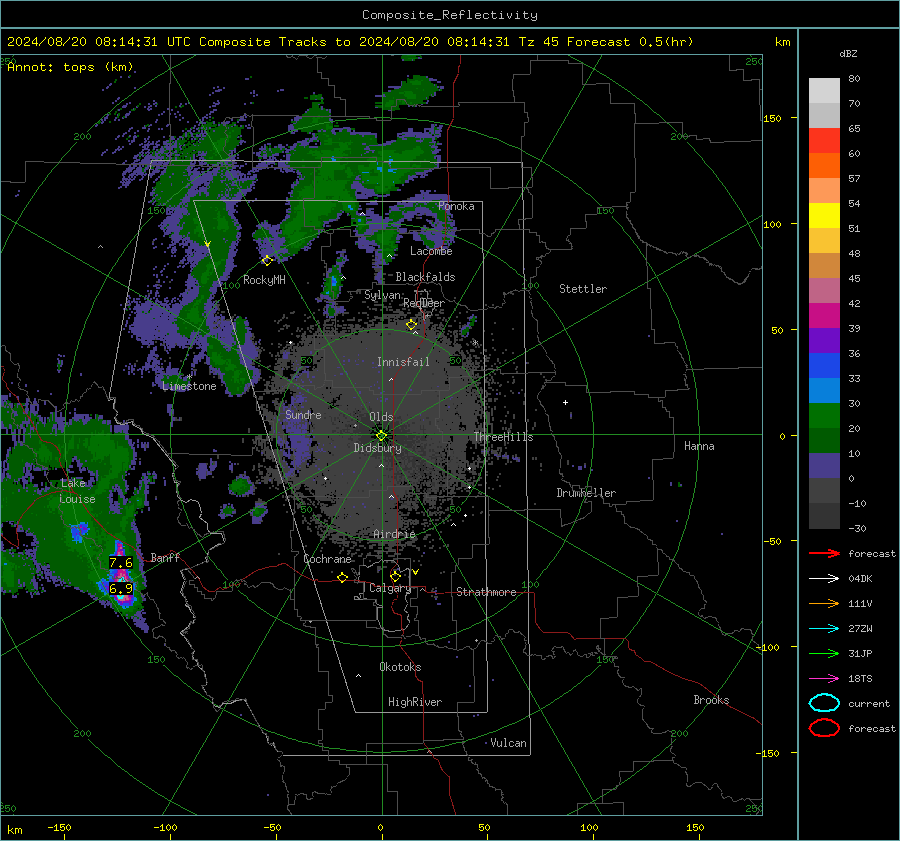Click the Vulcan town label
900x841 pixels.
pos(509,743)
